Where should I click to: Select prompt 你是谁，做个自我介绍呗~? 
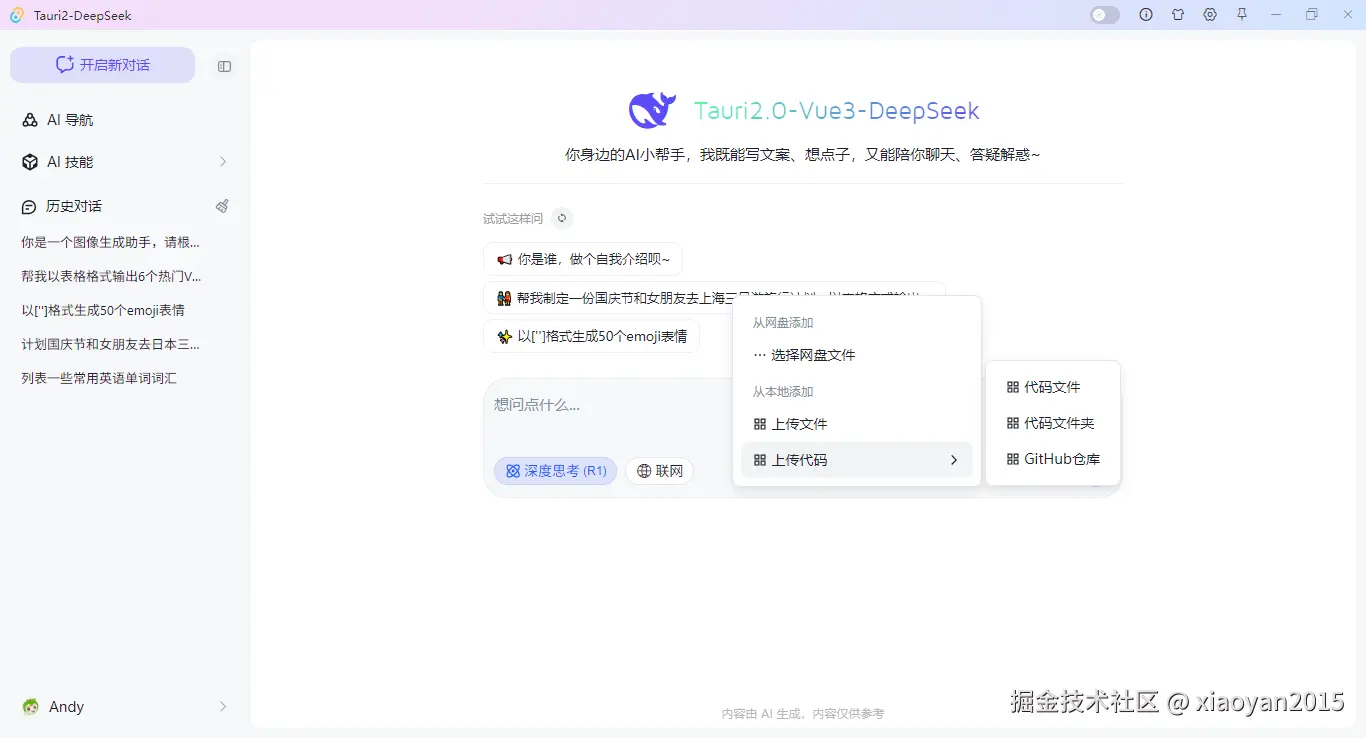tap(583, 259)
